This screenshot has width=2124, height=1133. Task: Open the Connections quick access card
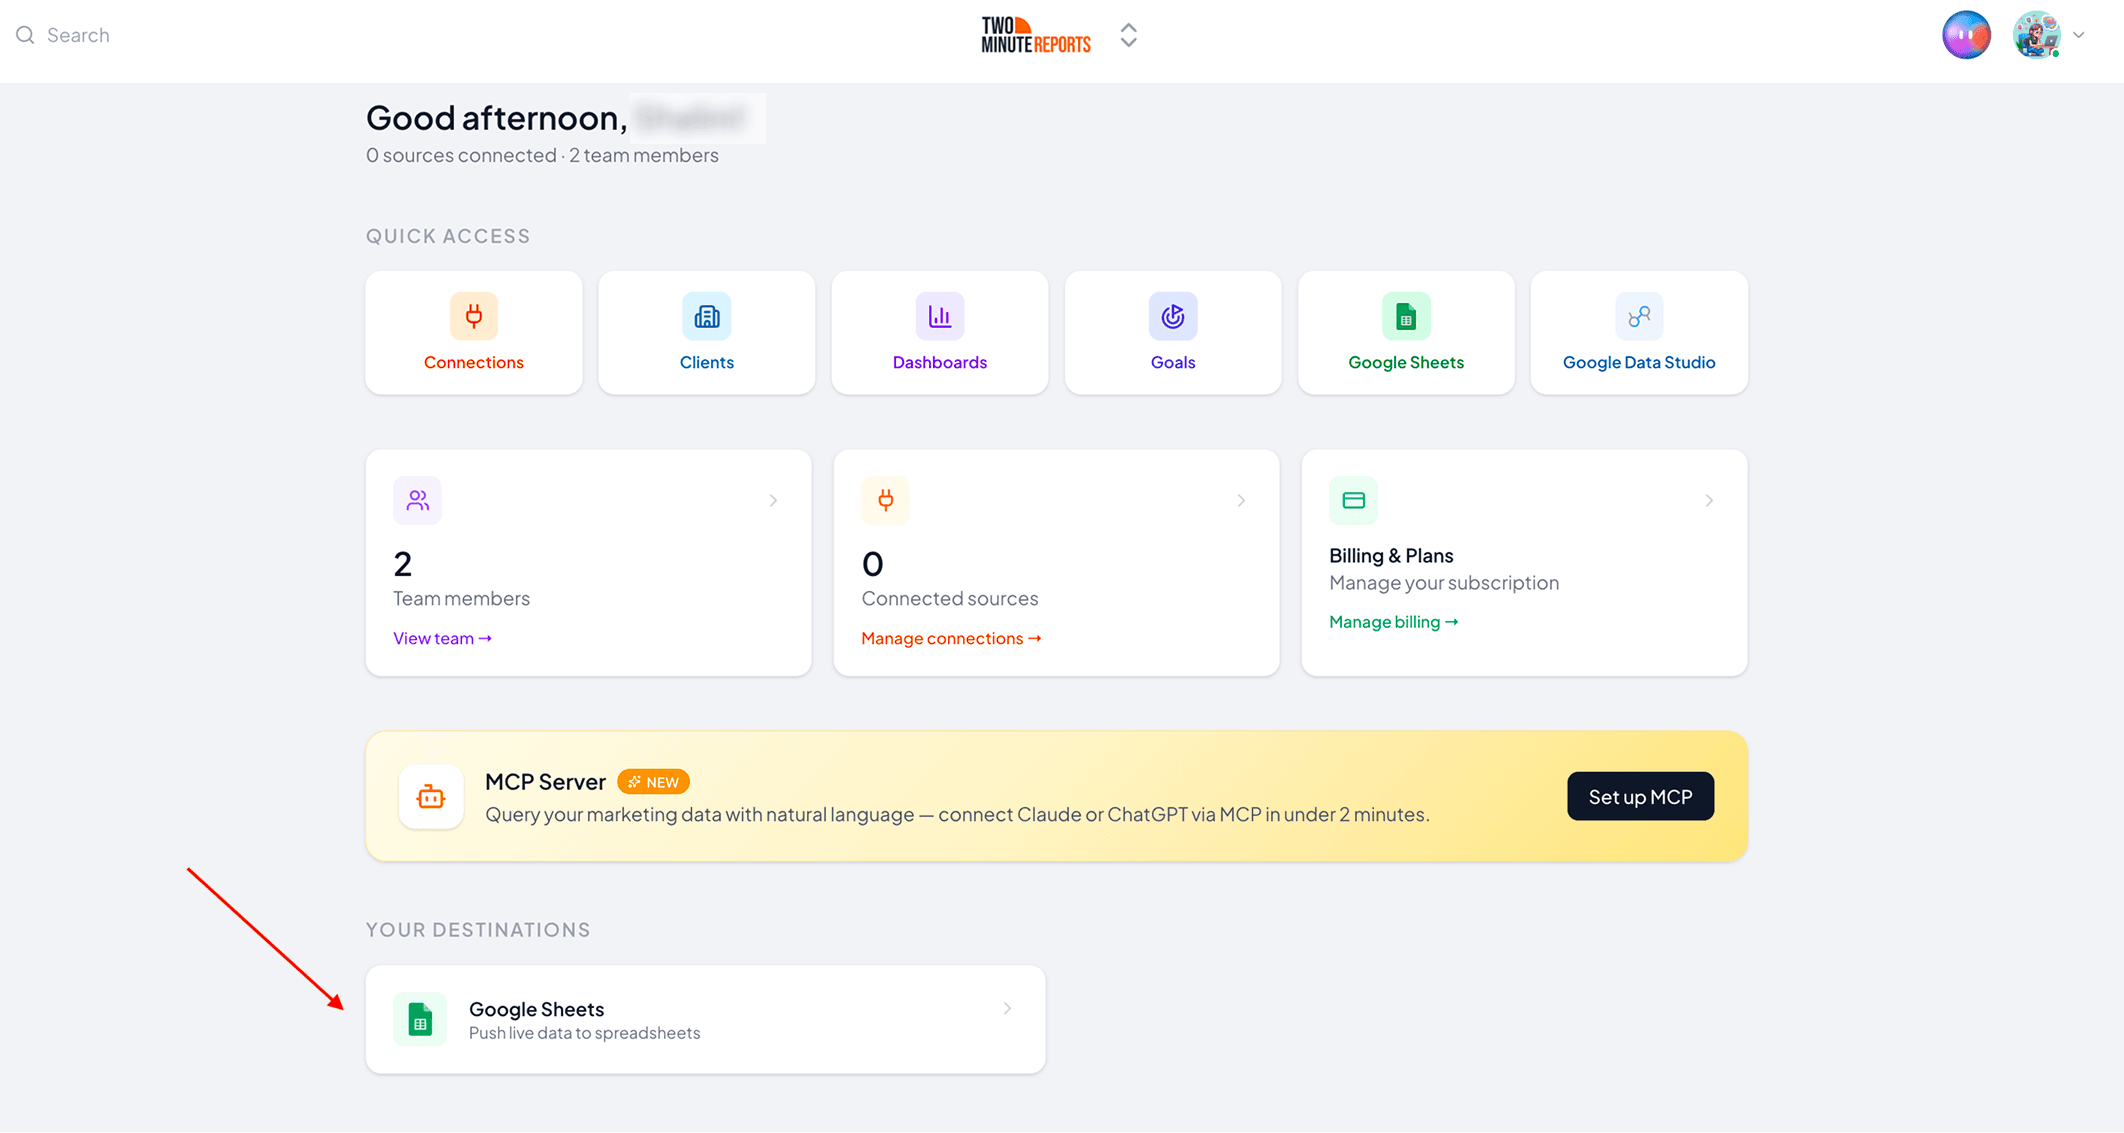pyautogui.click(x=474, y=333)
